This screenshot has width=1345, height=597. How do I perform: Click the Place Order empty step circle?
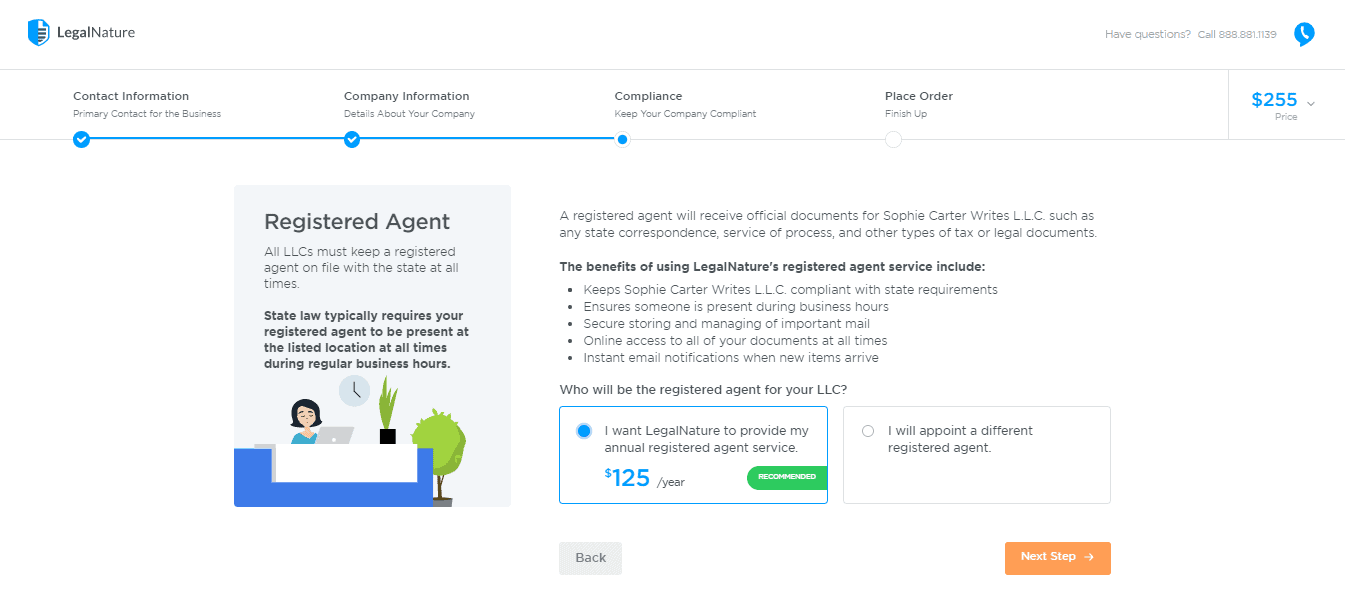point(893,139)
